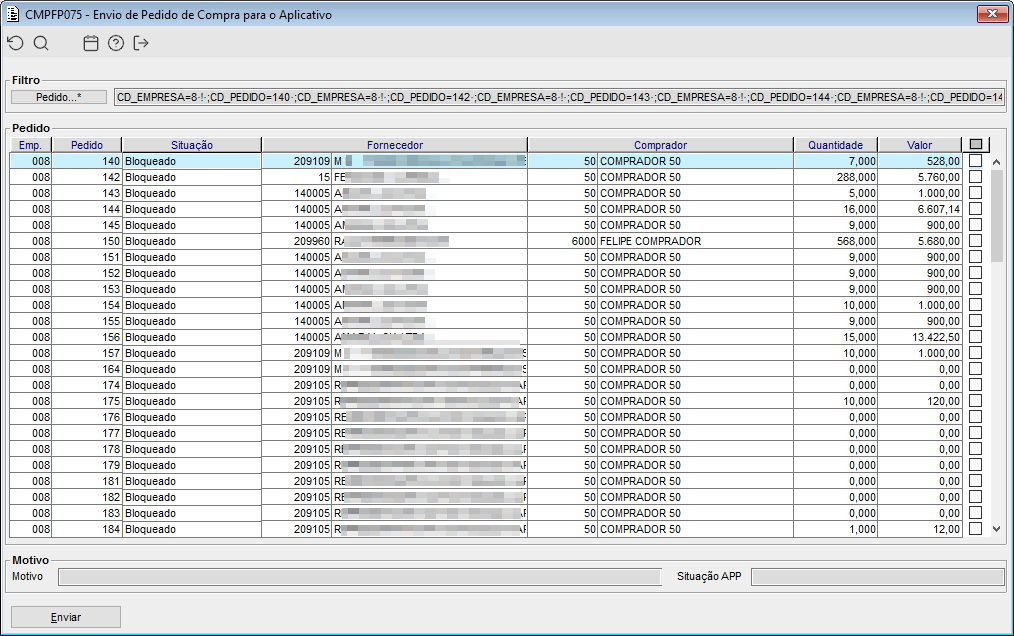
Task: Select pedido number 157 cell
Action: coord(87,353)
